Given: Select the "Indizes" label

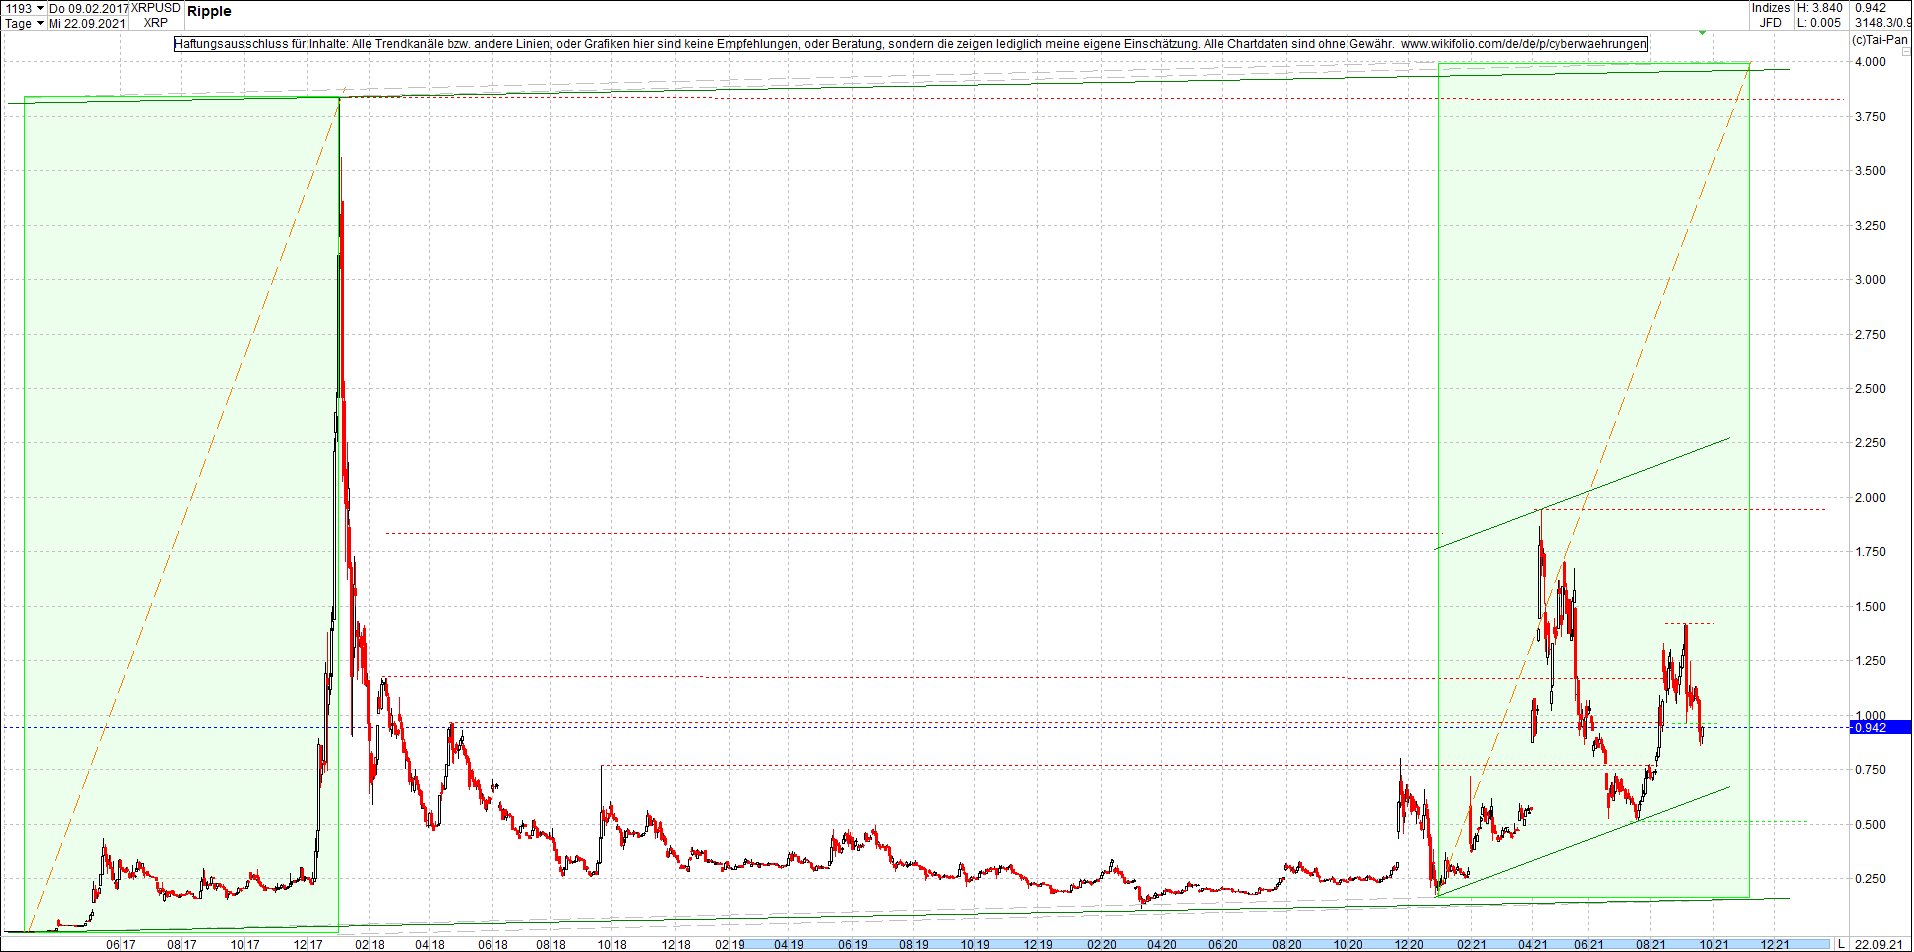Looking at the screenshot, I should coord(1770,8).
